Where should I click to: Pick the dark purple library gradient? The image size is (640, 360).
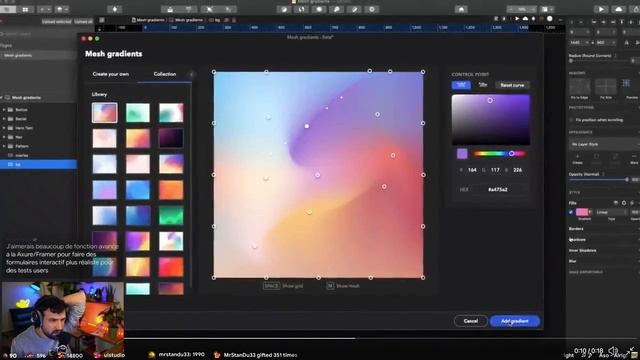pos(171,138)
